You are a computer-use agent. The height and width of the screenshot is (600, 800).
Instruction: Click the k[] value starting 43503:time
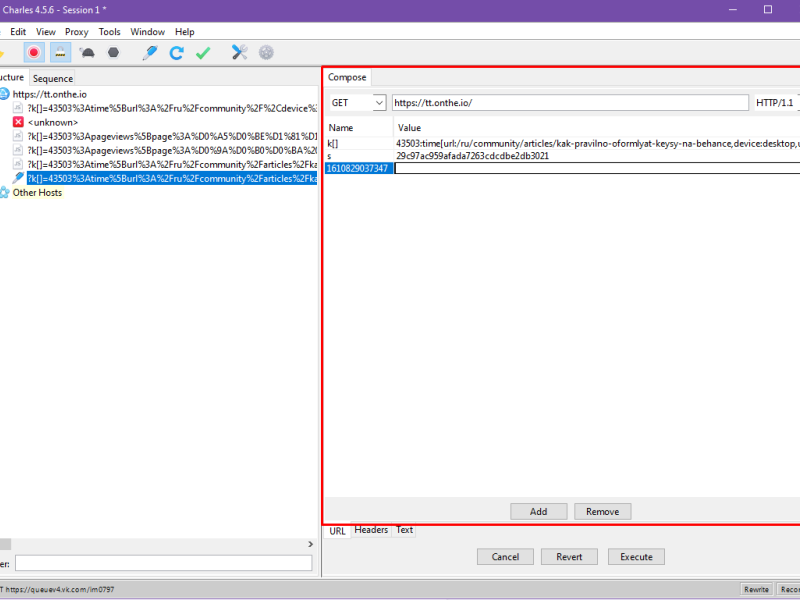coord(597,144)
